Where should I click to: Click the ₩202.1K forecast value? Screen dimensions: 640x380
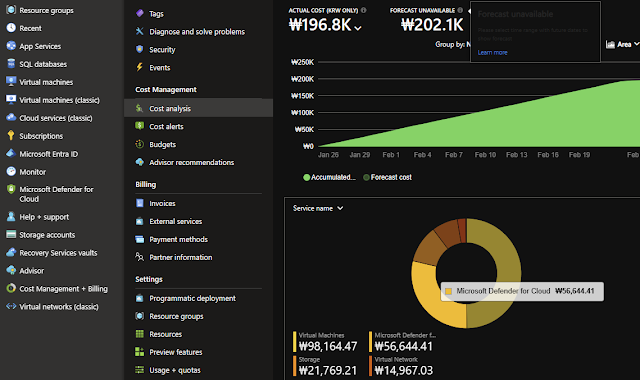click(x=432, y=25)
